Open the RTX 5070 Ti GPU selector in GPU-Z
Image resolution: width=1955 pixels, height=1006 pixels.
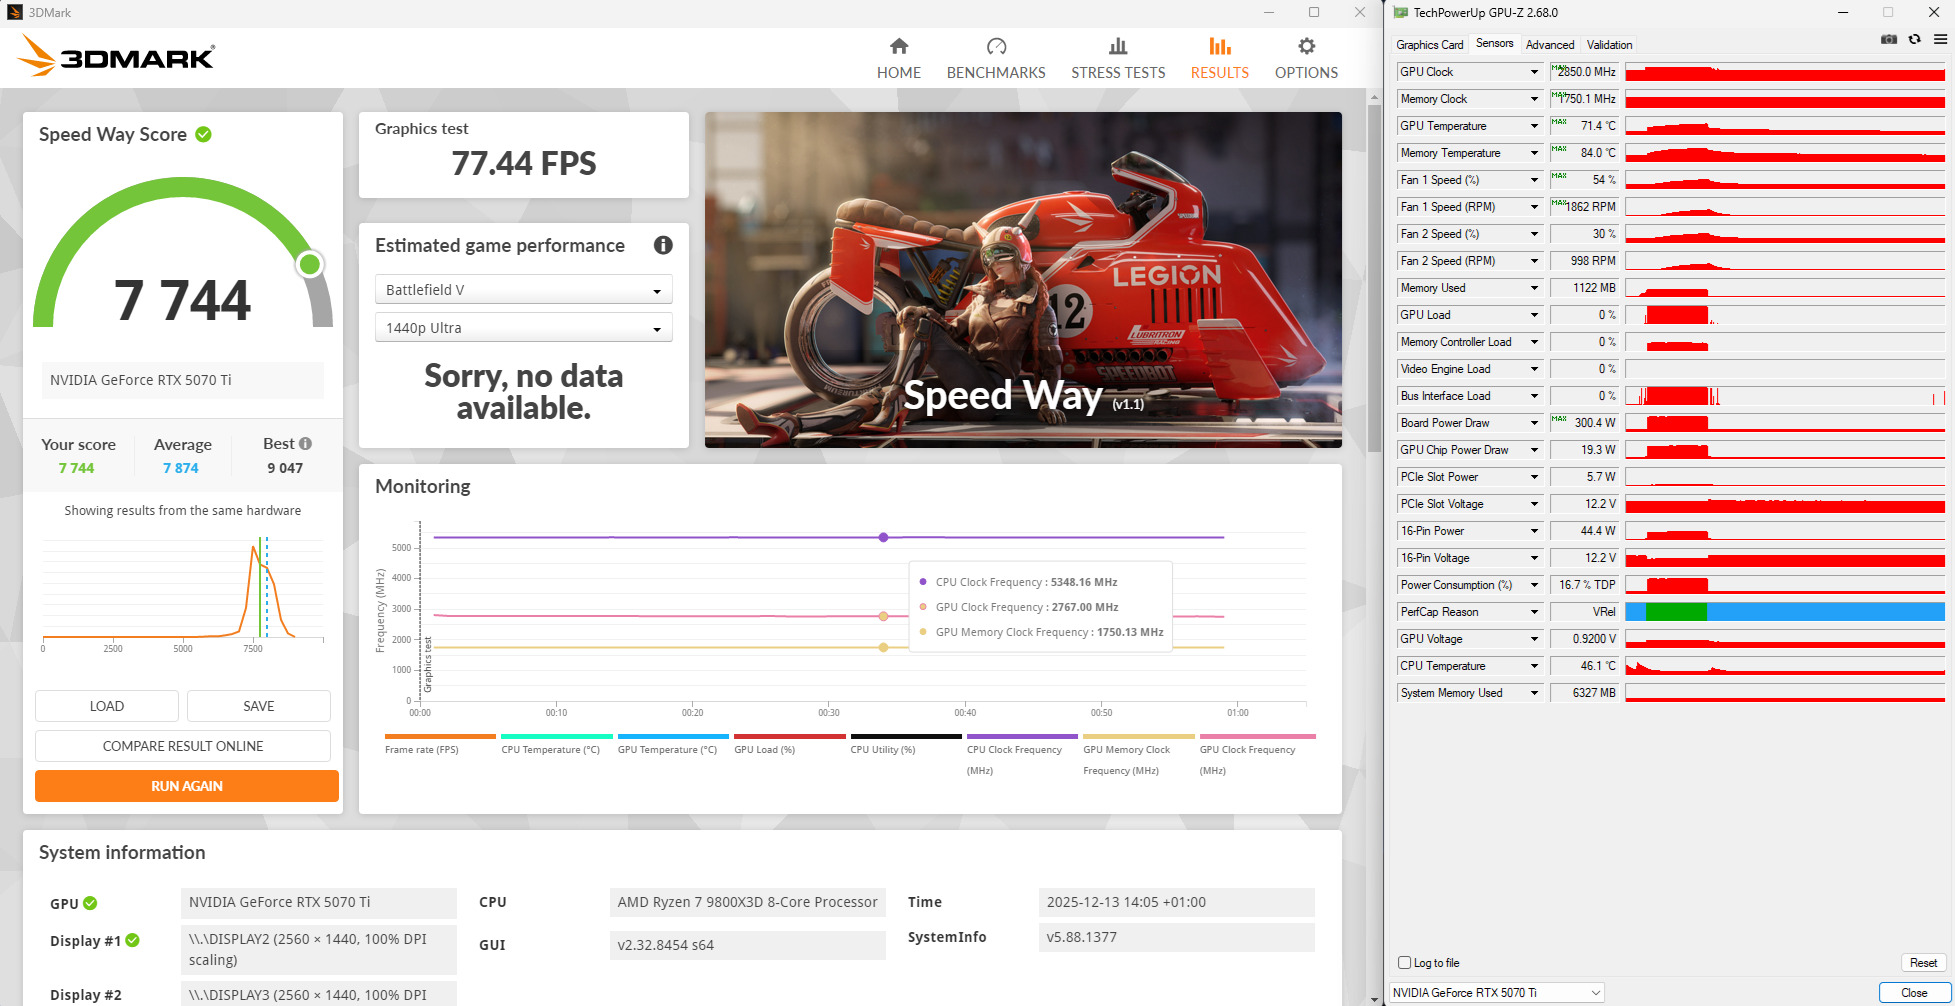(x=1496, y=993)
